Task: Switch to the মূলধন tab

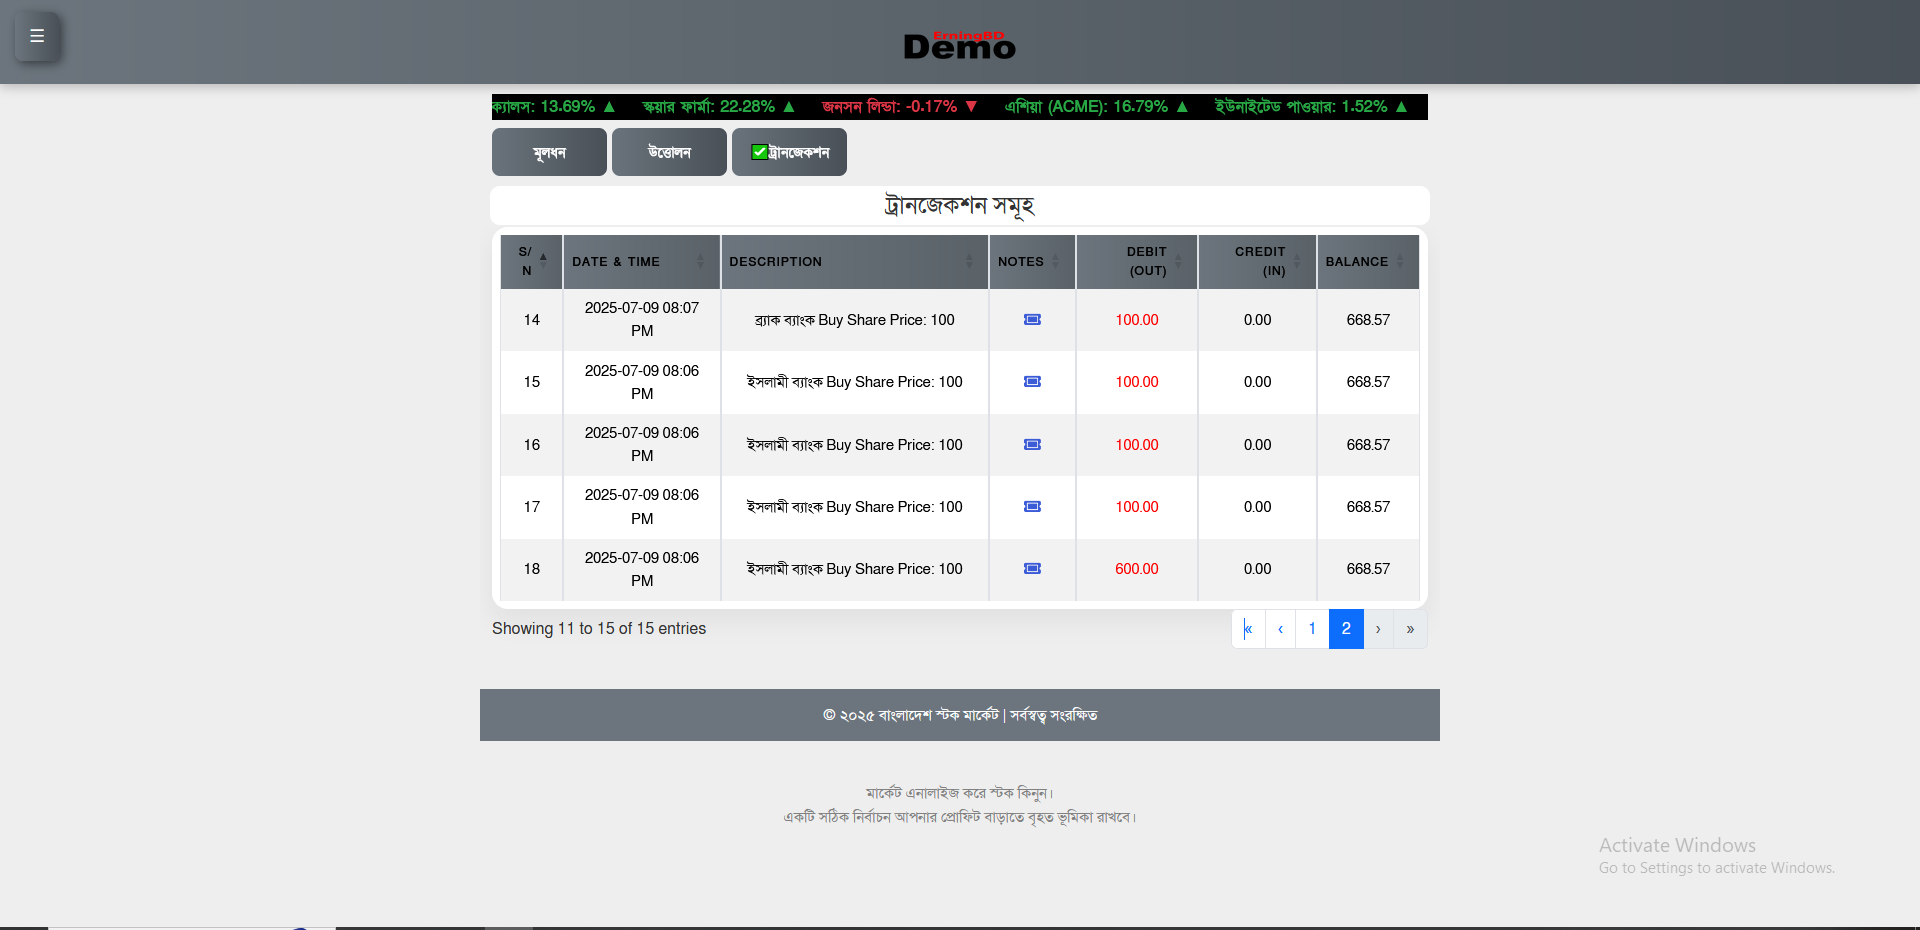Action: point(549,152)
